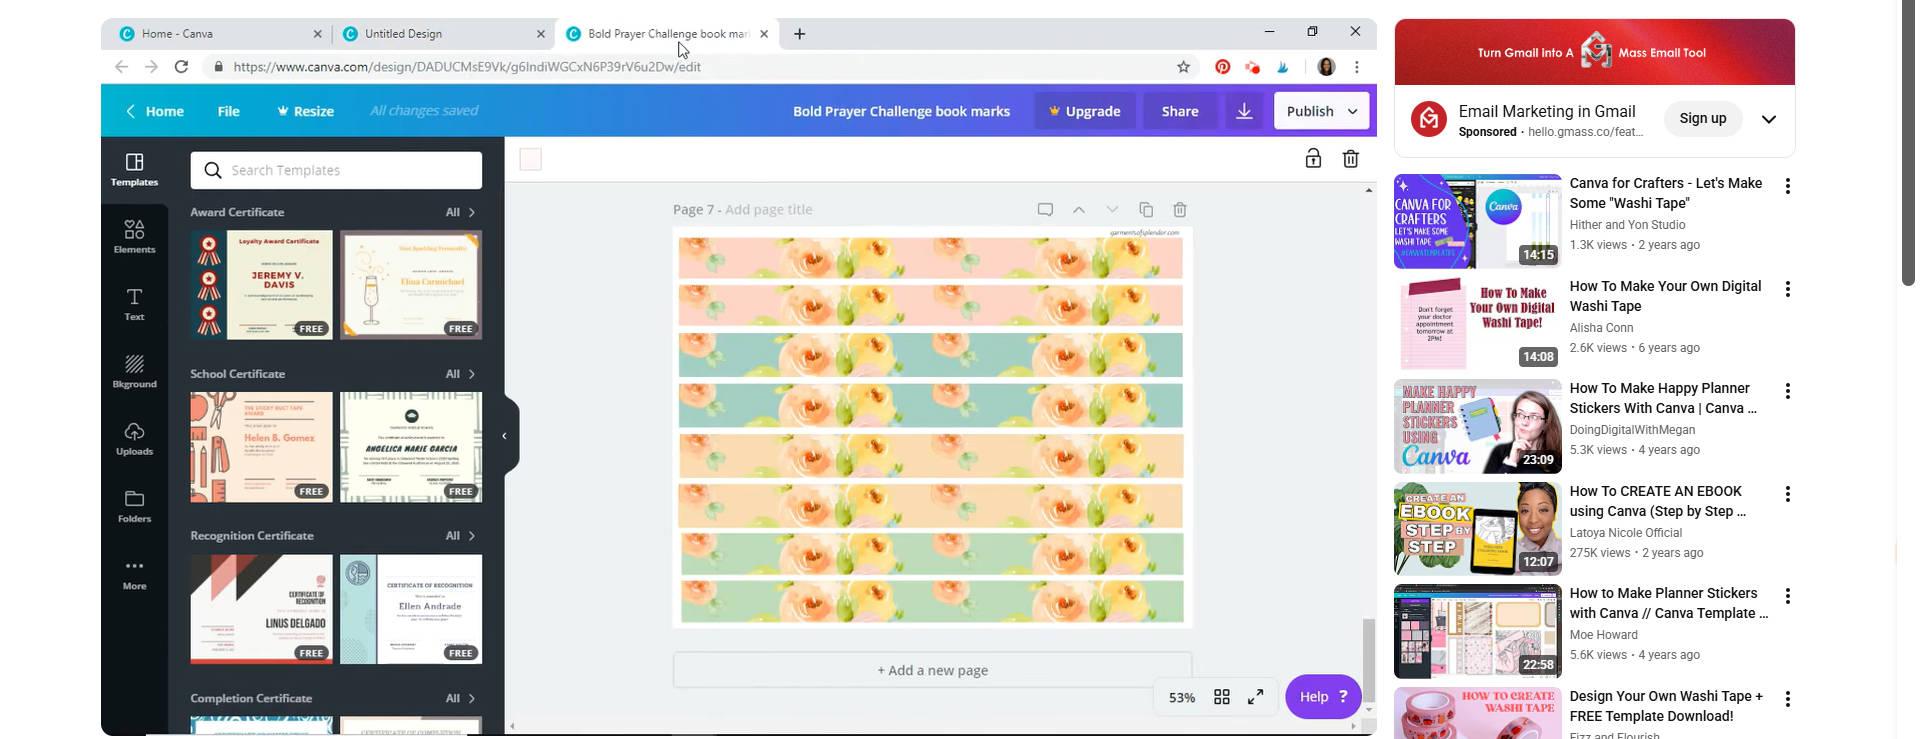Open grid view of pages

(x=1221, y=697)
